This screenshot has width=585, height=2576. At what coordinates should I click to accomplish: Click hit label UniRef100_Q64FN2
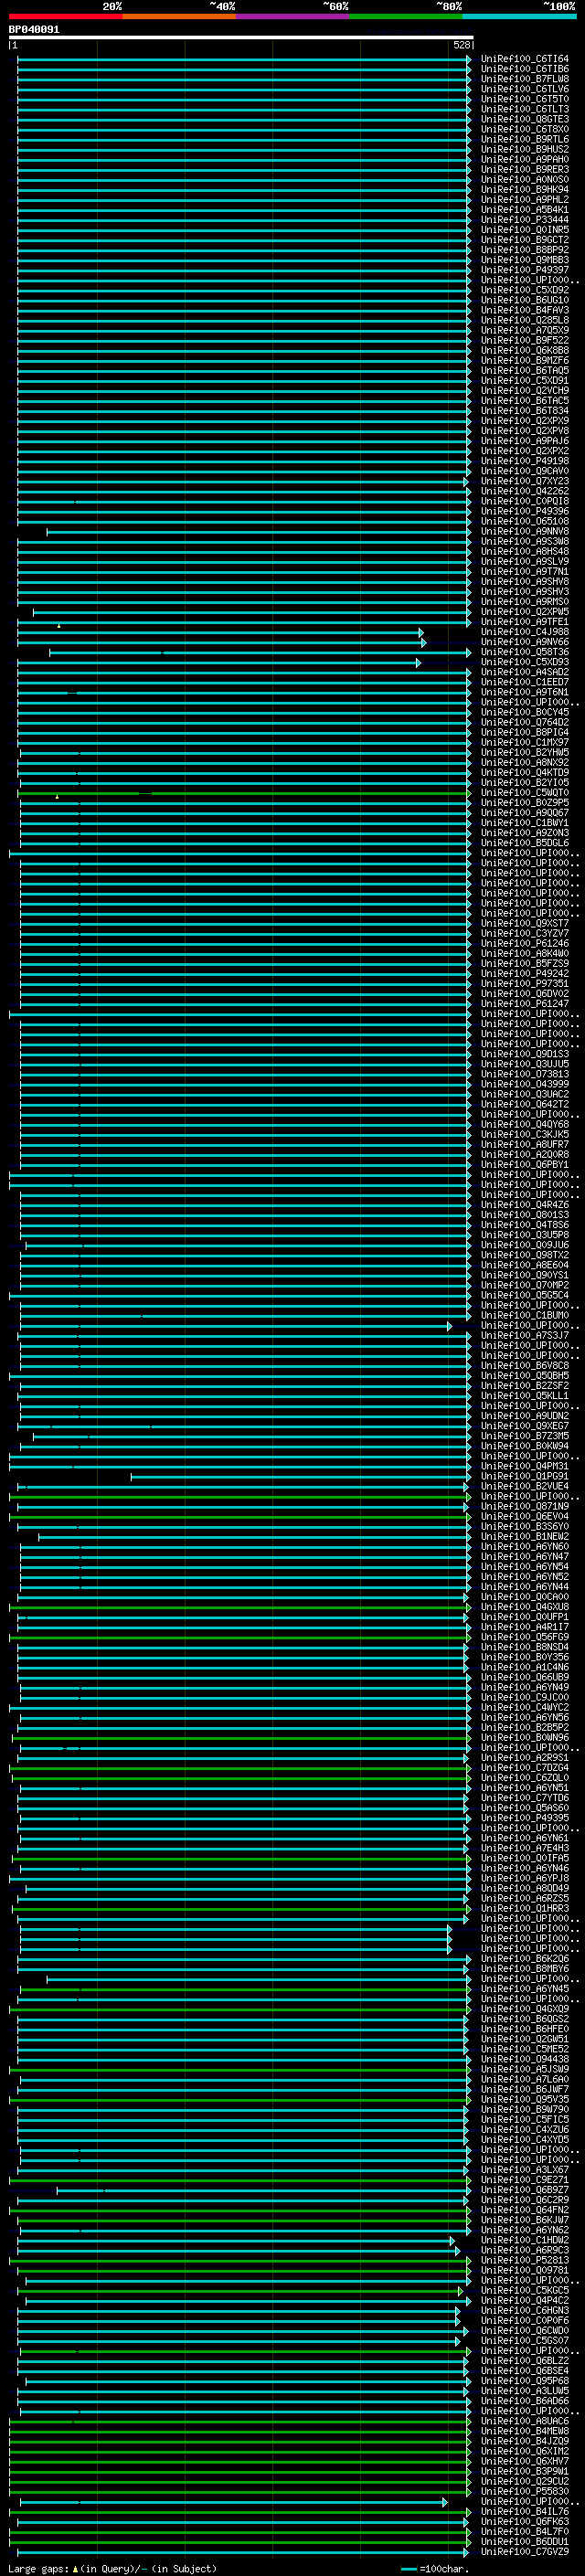524,2210
